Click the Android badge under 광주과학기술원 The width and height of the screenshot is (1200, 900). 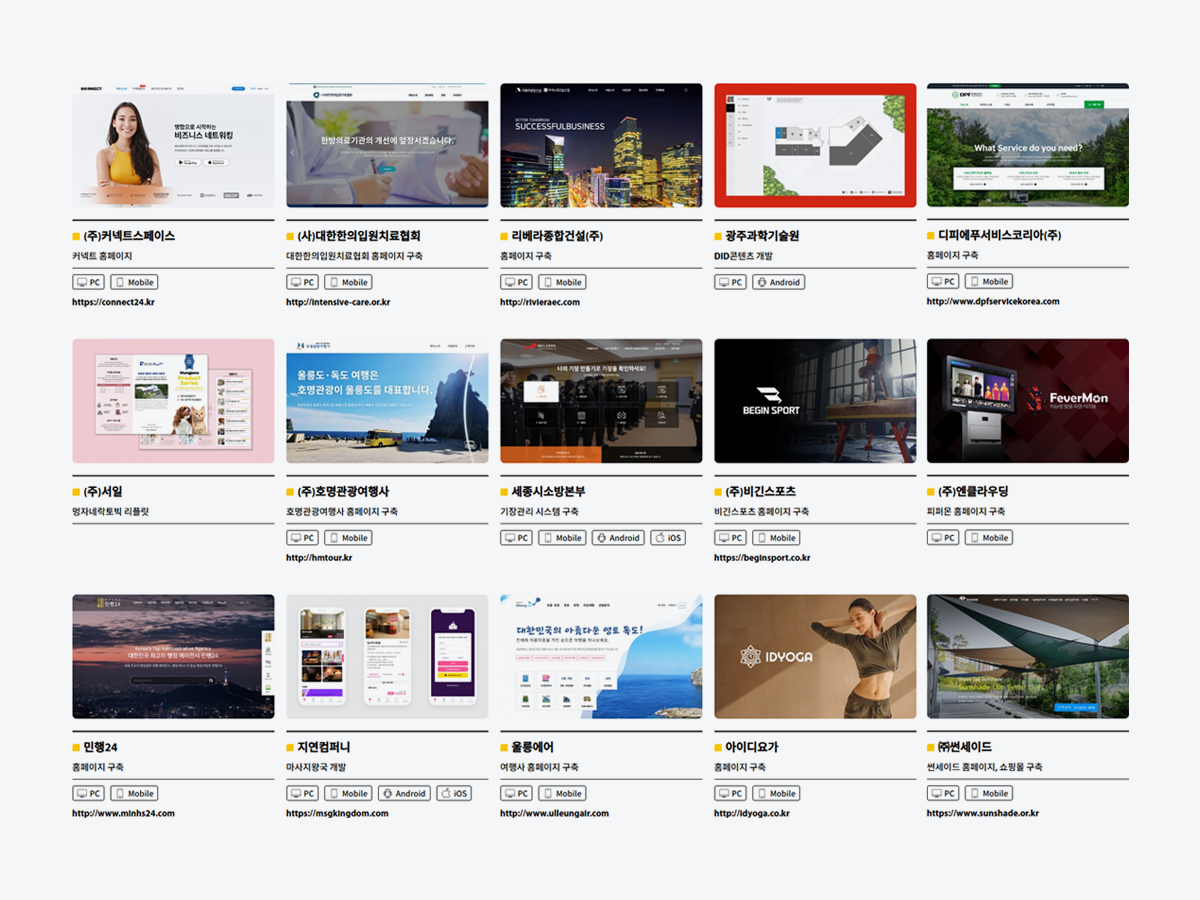(778, 282)
